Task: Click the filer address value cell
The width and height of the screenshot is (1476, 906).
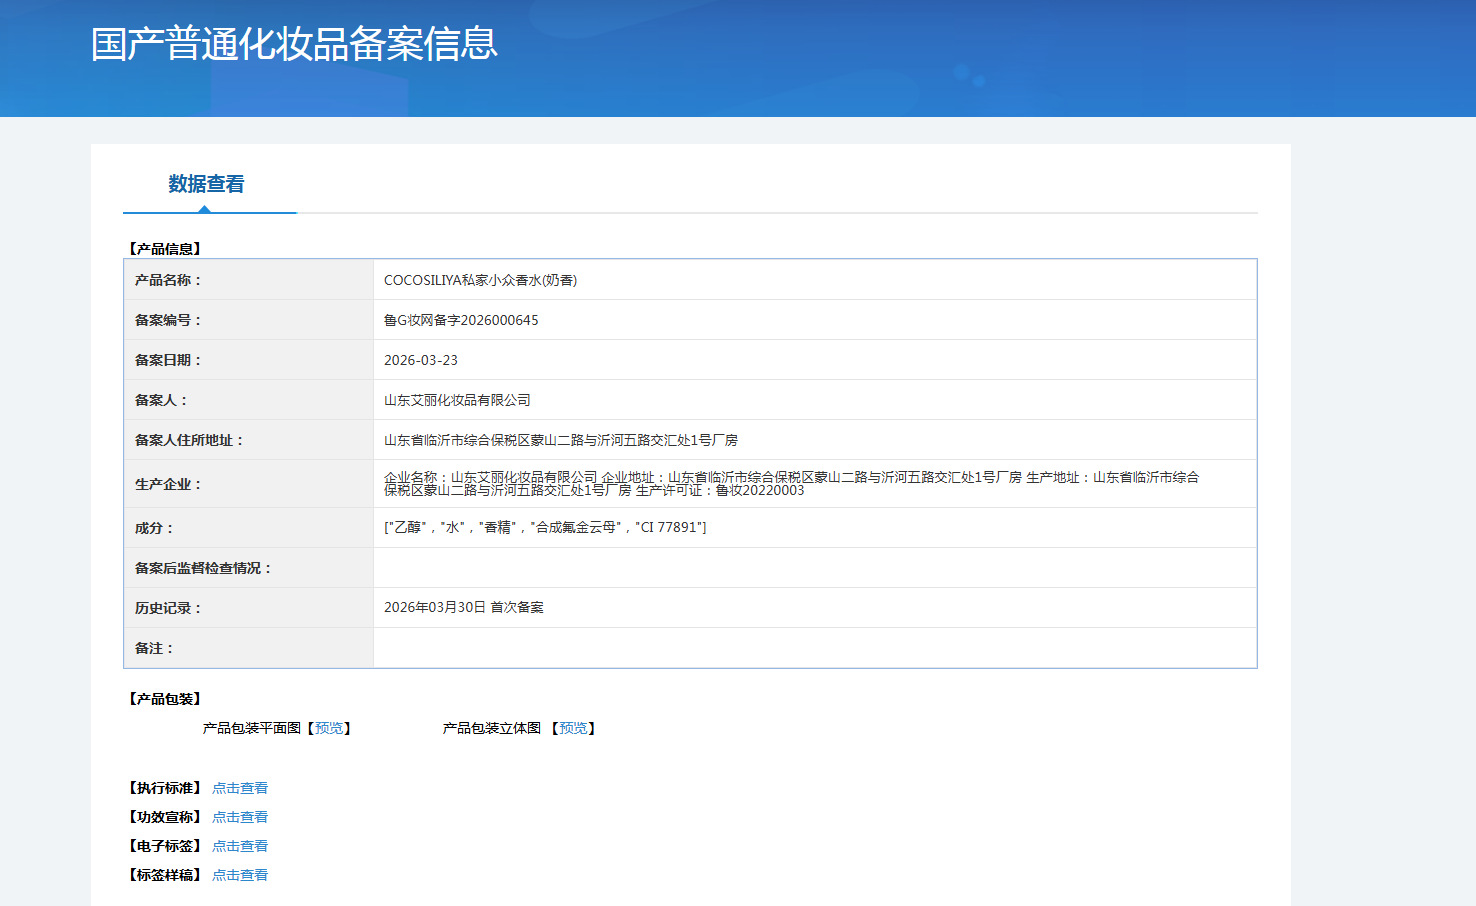Action: [x=815, y=440]
